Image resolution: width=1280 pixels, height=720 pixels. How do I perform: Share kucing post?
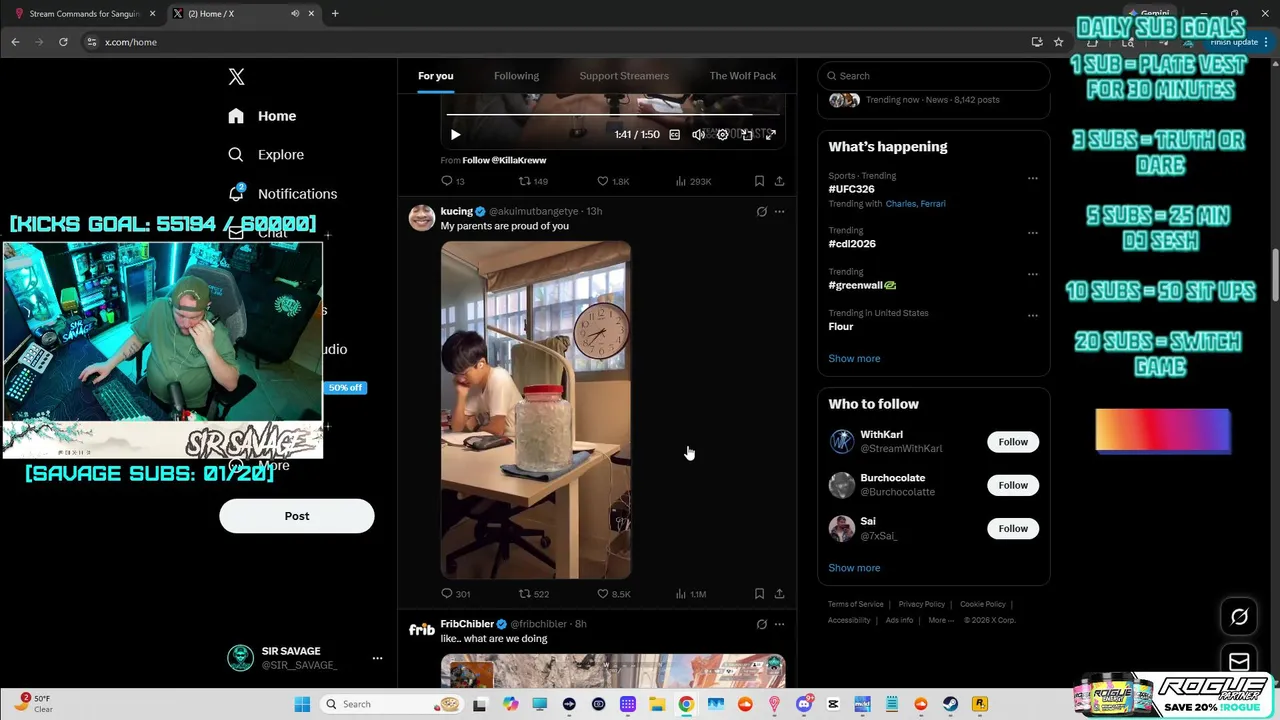click(779, 594)
